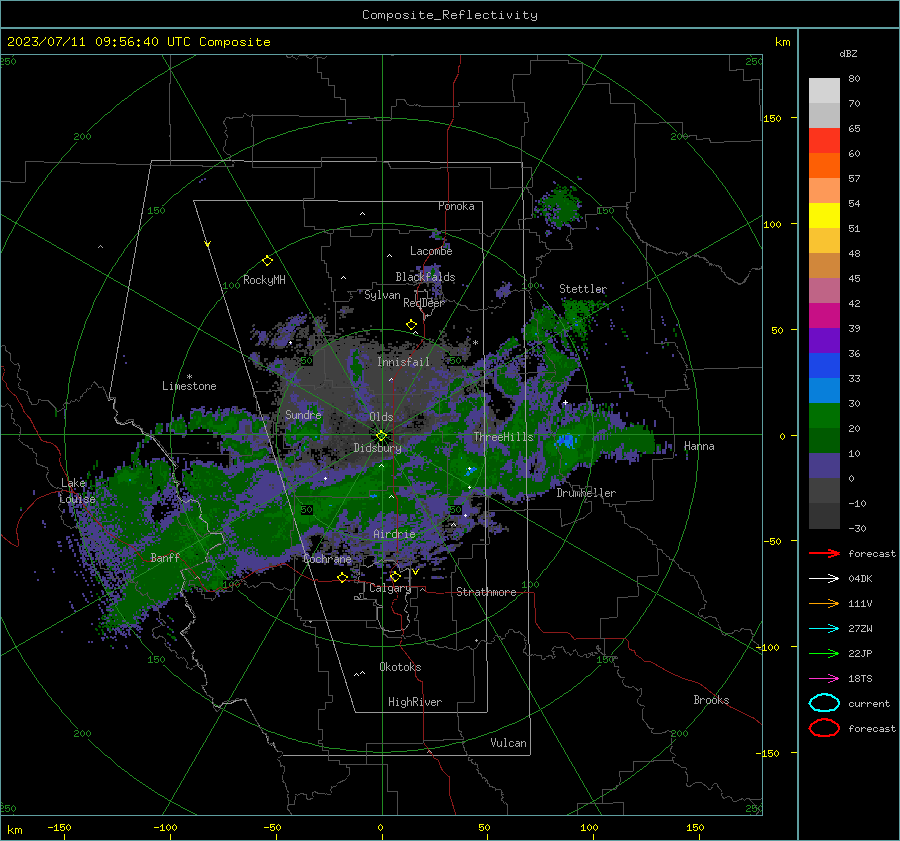Pick the bright yellow swatch on dBZ scale
The image size is (900, 841).
(824, 215)
